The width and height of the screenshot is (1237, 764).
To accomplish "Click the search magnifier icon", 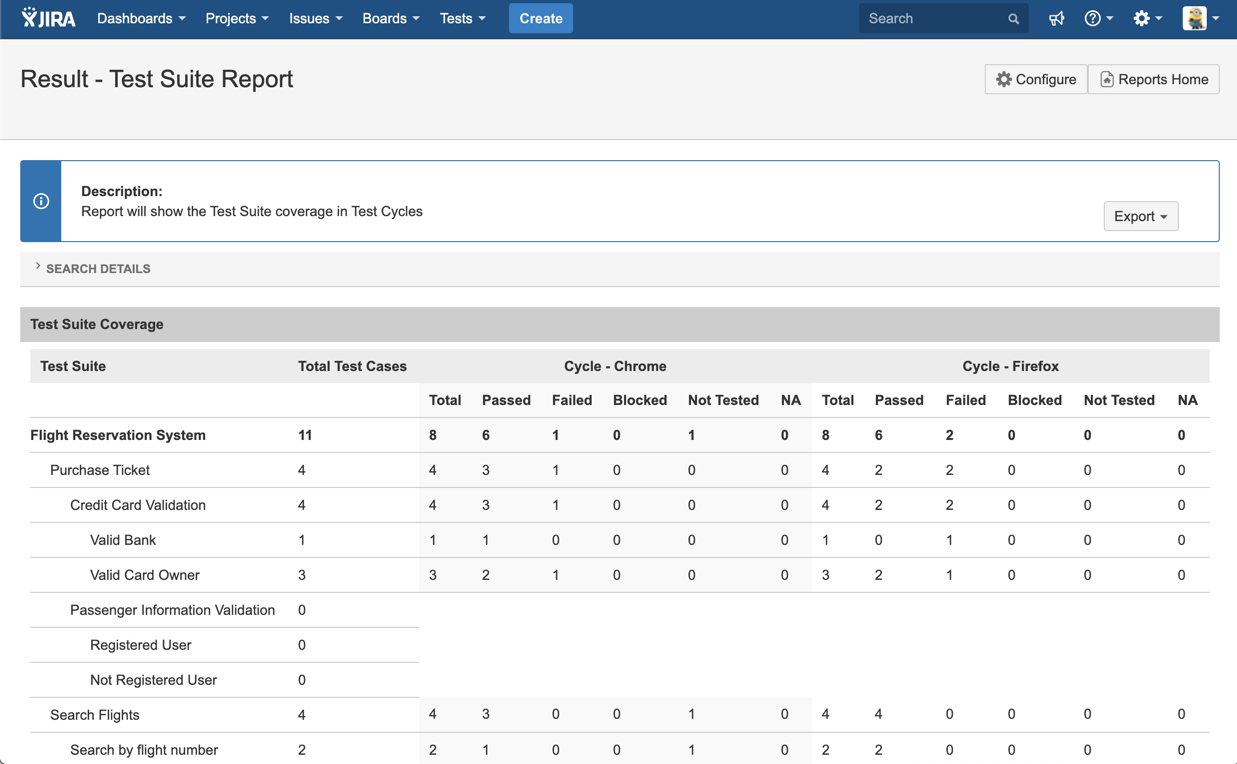I will point(1013,19).
